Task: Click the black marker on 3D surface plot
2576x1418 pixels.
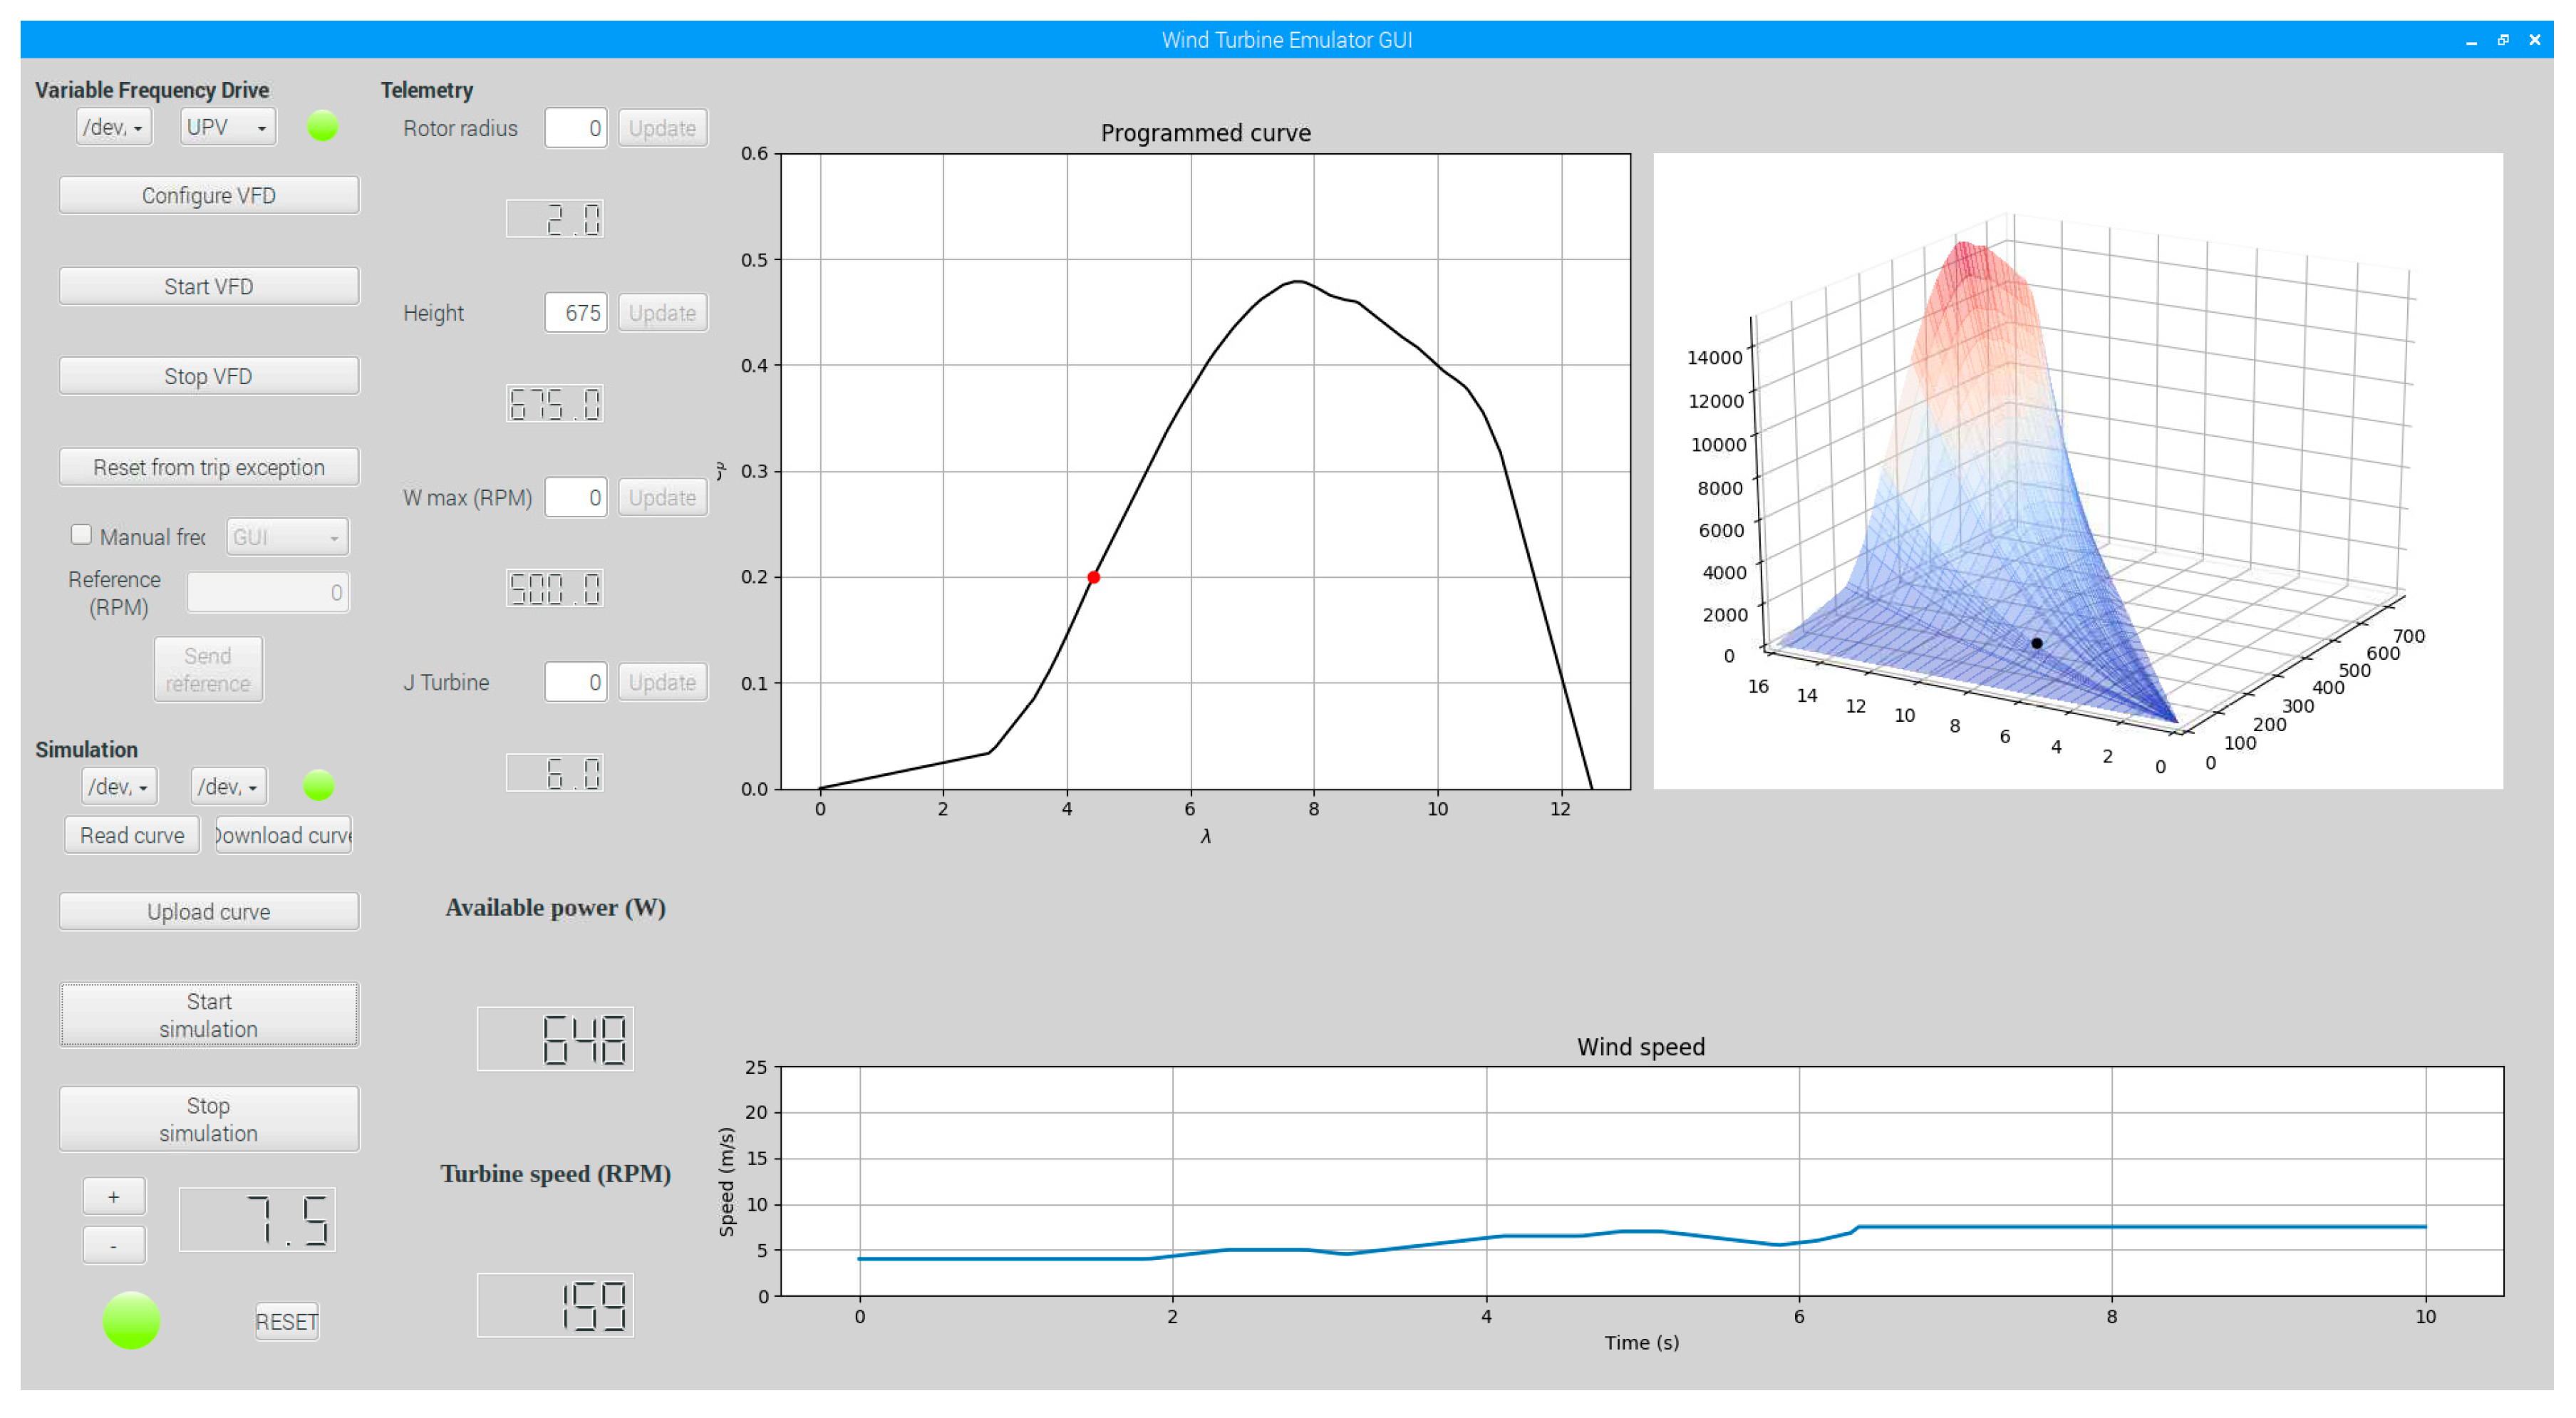Action: 2036,643
